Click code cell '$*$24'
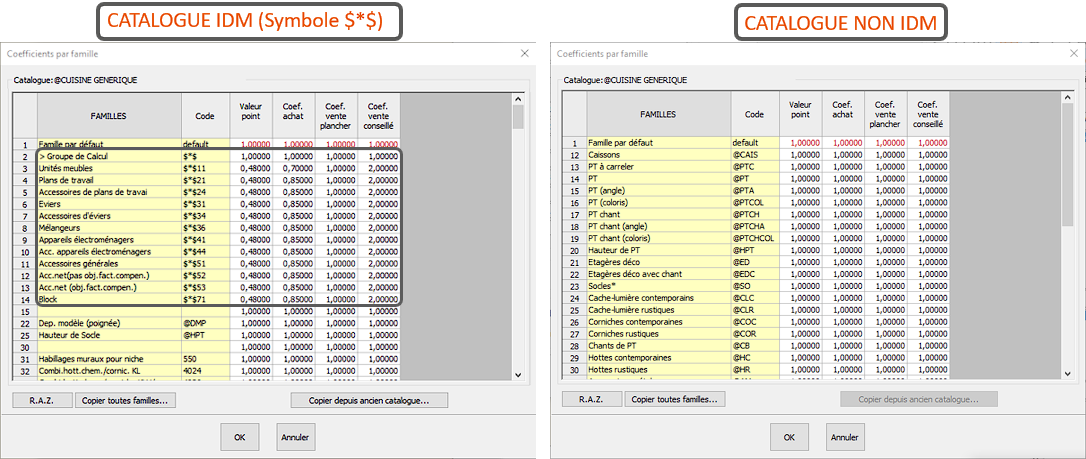 (x=206, y=192)
